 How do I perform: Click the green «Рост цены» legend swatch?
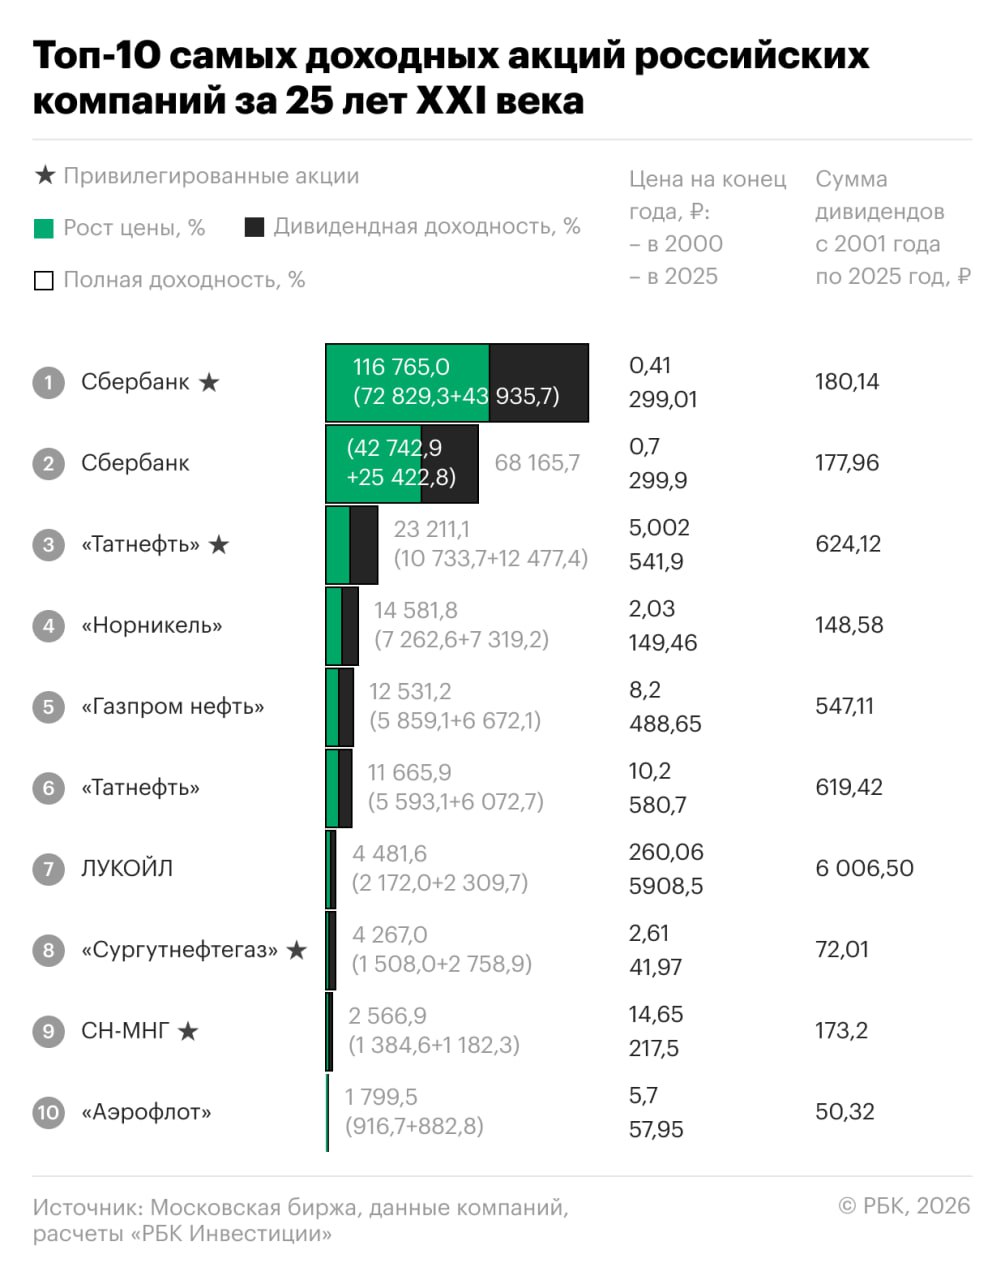click(44, 228)
